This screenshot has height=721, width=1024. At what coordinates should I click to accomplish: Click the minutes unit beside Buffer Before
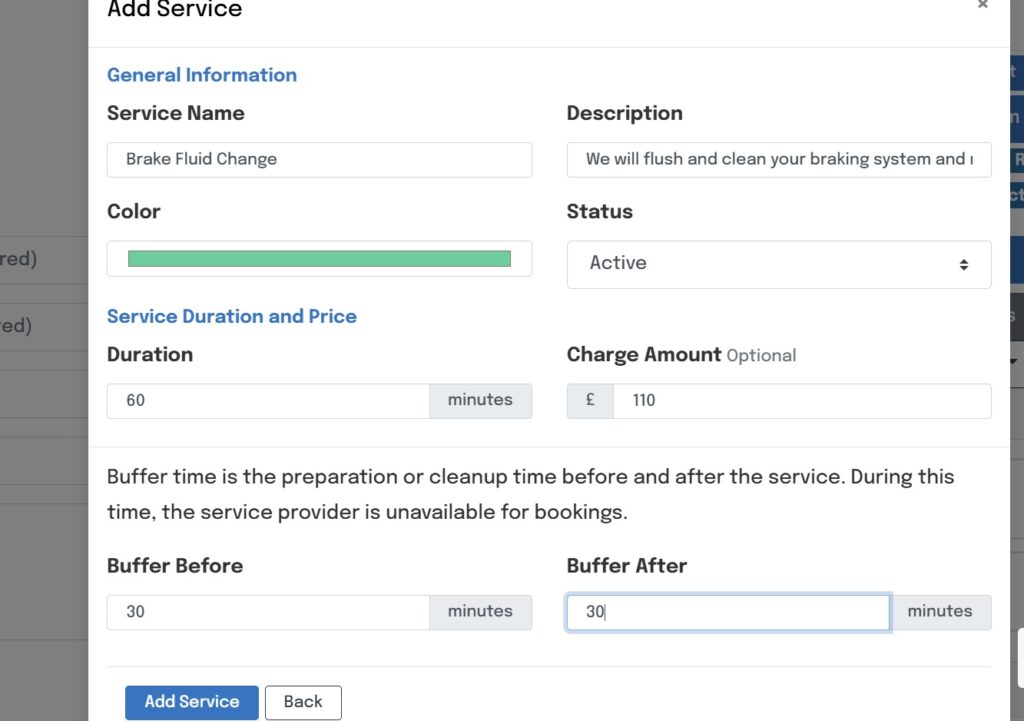pos(480,612)
